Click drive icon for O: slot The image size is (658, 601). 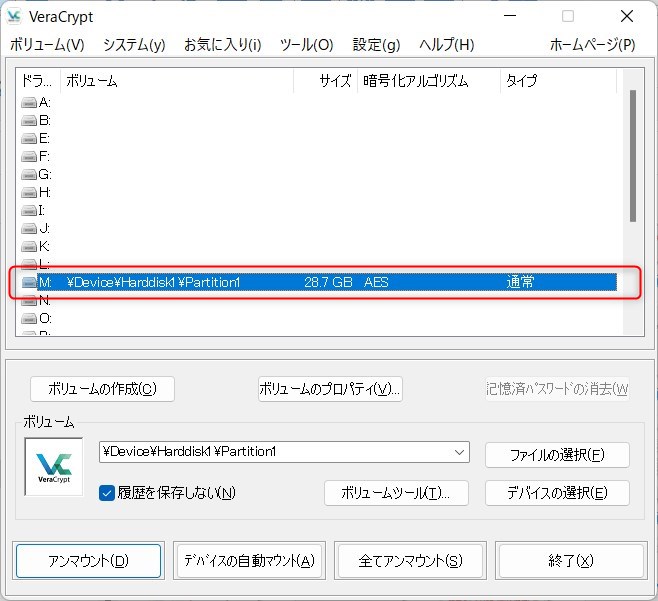pos(29,319)
